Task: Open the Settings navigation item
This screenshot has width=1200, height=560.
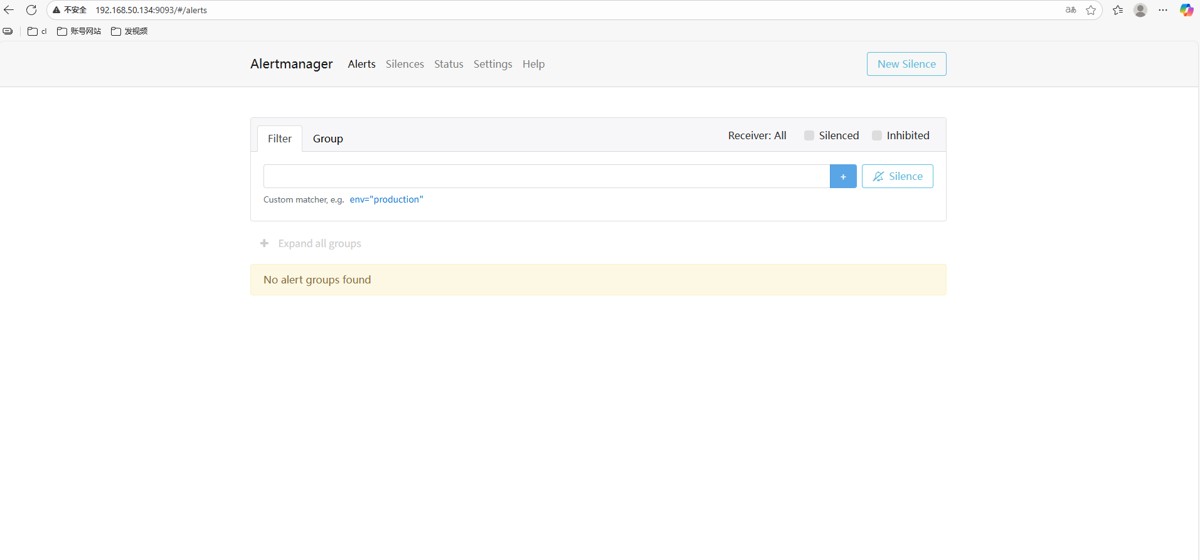Action: point(493,64)
